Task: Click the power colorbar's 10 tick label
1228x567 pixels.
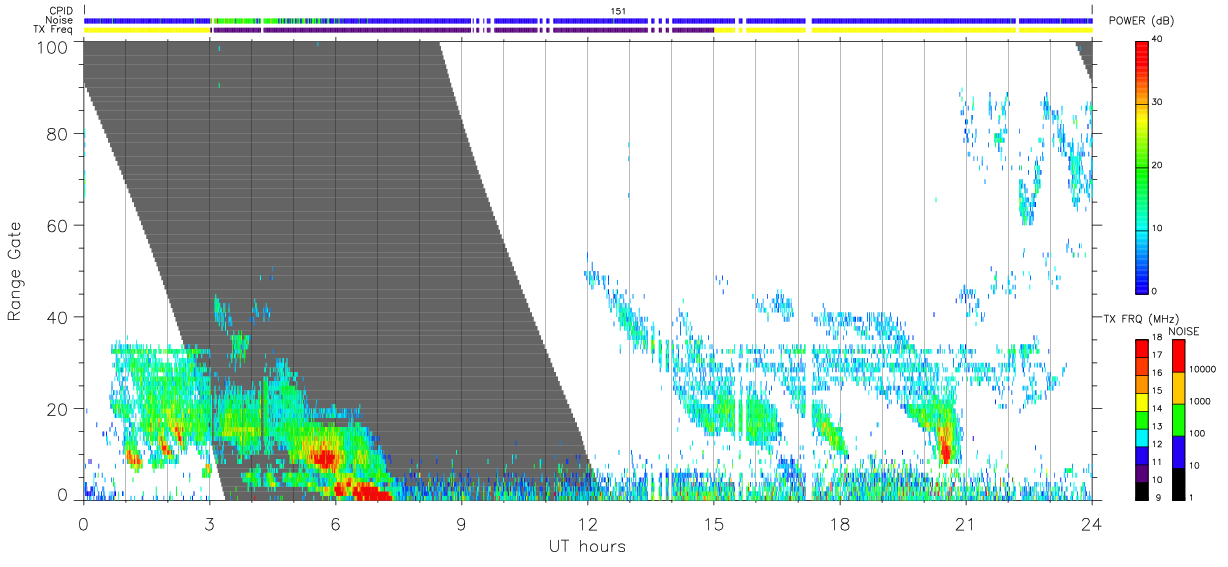Action: pyautogui.click(x=1157, y=228)
